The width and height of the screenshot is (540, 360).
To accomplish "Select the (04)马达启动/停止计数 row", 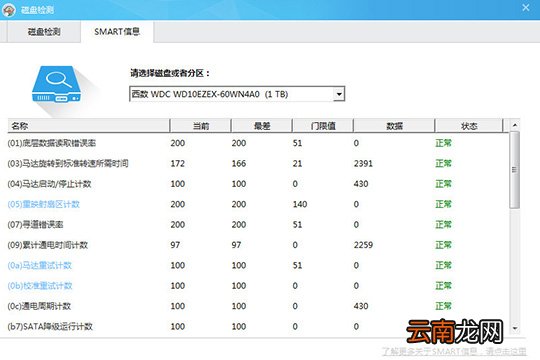I will tap(258, 184).
